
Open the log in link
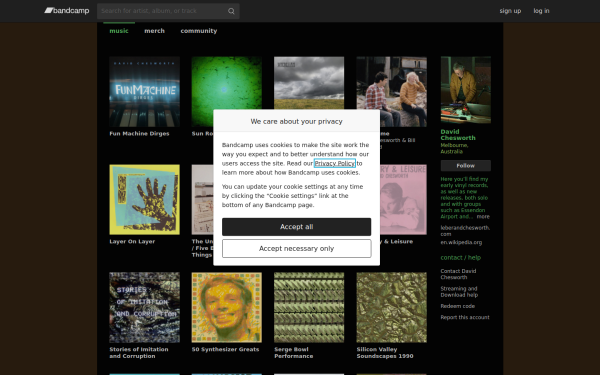click(x=541, y=11)
